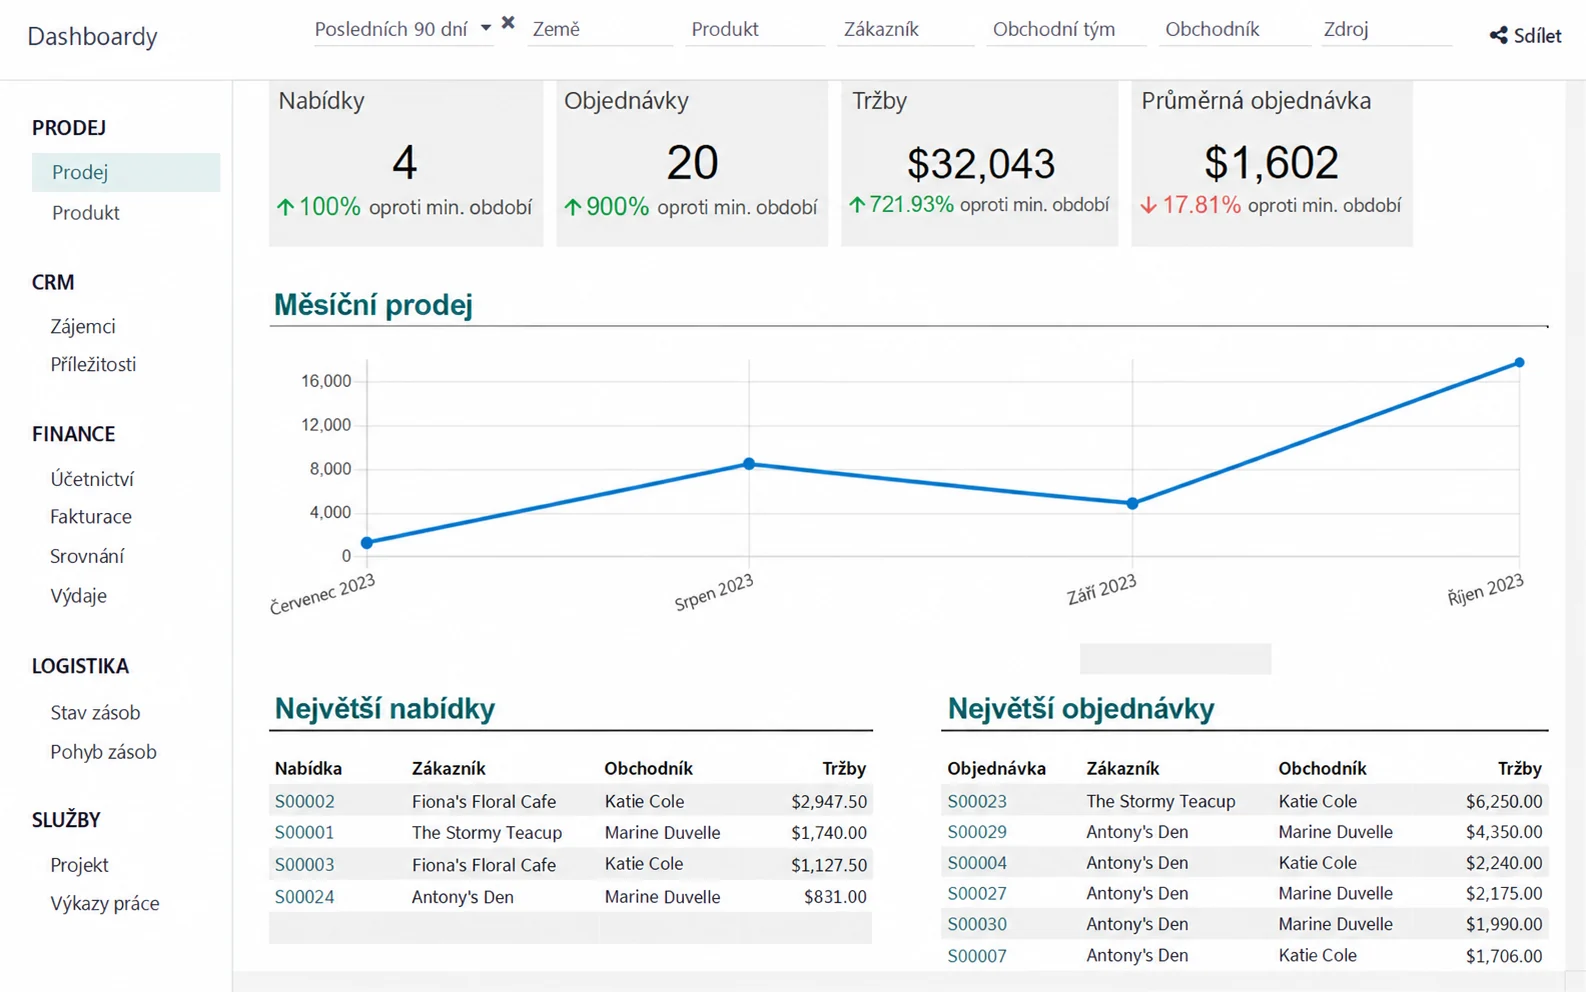Screen dimensions: 1586x992
Task: Select Prodej dashboard in sidebar
Action: (126, 172)
